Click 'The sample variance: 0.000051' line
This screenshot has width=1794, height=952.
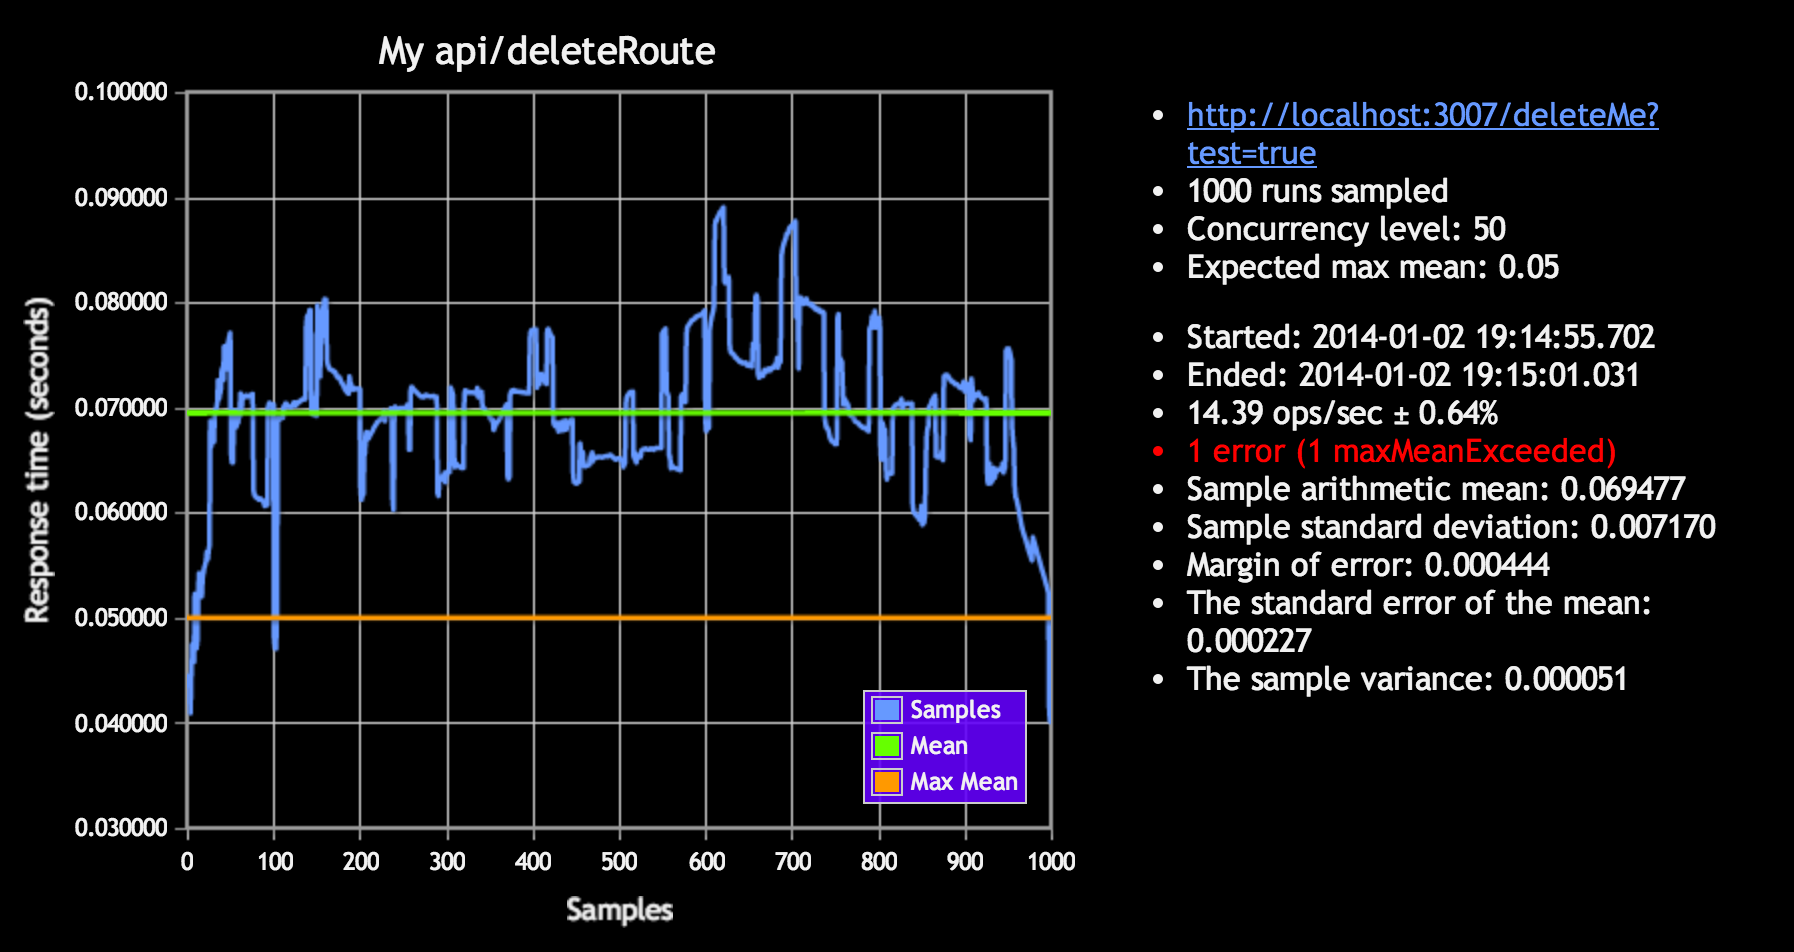coord(1407,679)
